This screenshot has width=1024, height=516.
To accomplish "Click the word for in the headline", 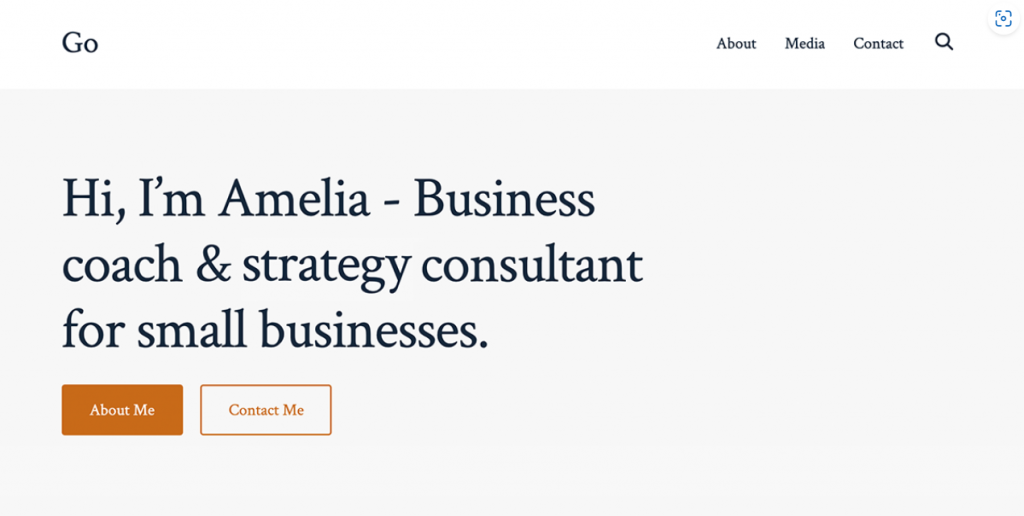I will coord(92,331).
